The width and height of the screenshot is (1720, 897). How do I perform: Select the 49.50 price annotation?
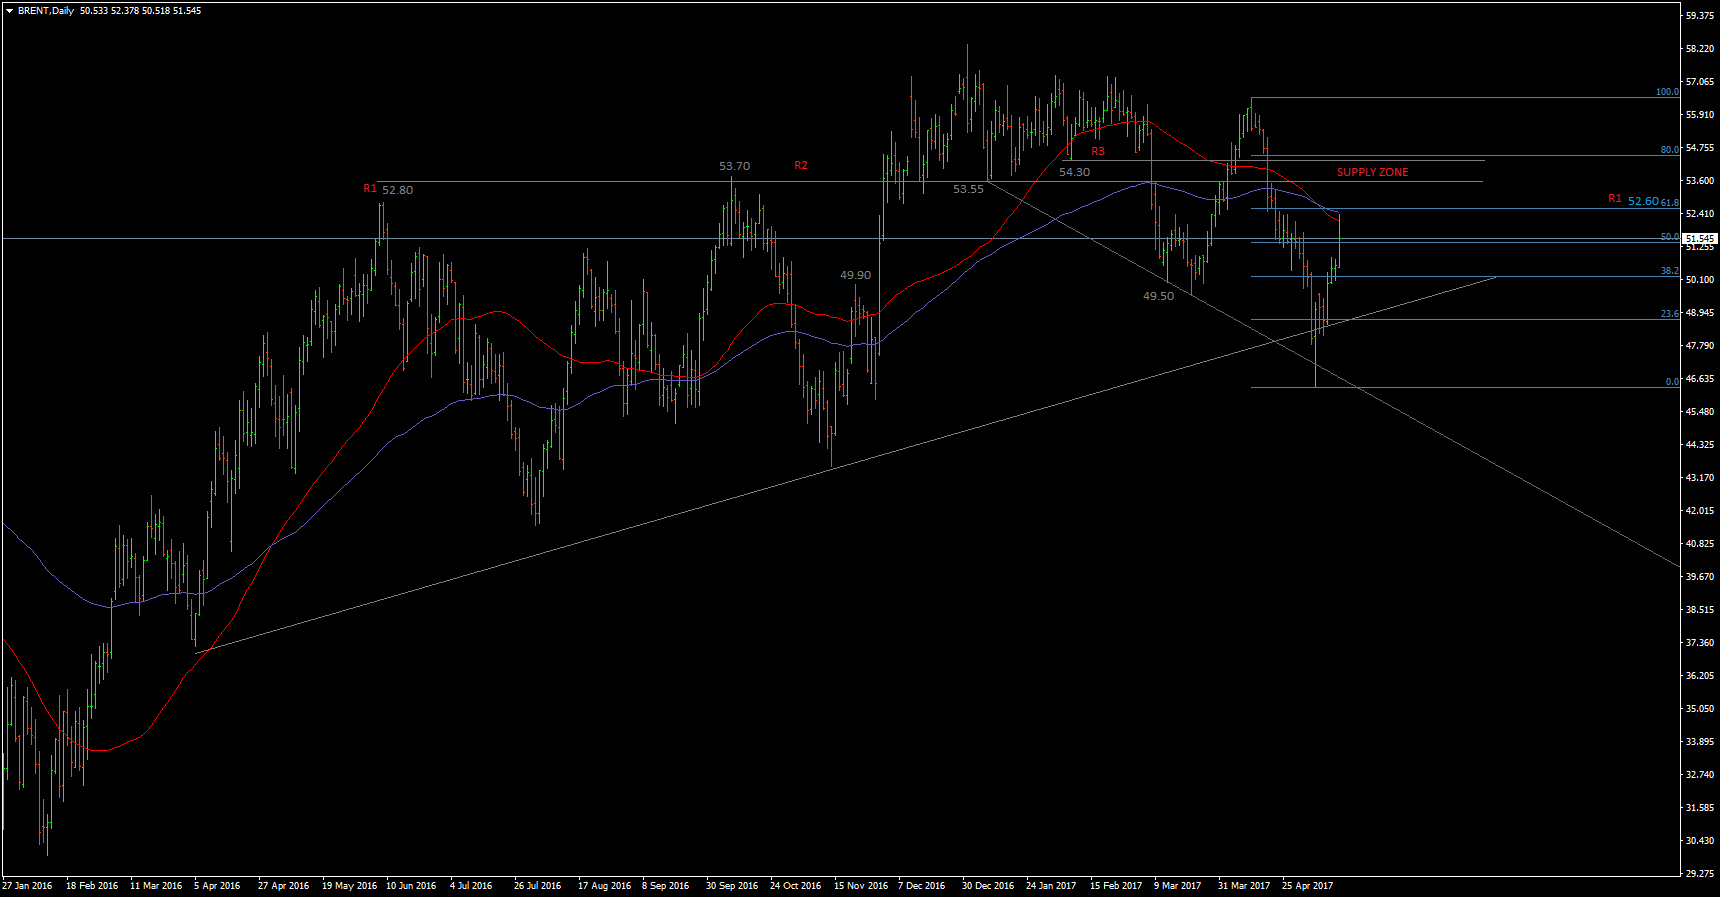[1158, 296]
